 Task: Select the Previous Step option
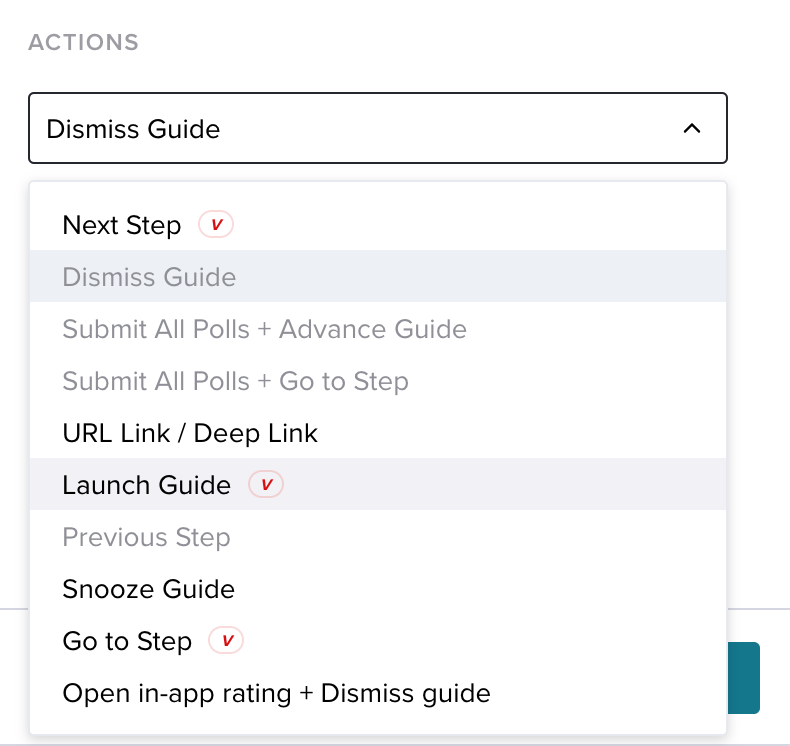[378, 536]
